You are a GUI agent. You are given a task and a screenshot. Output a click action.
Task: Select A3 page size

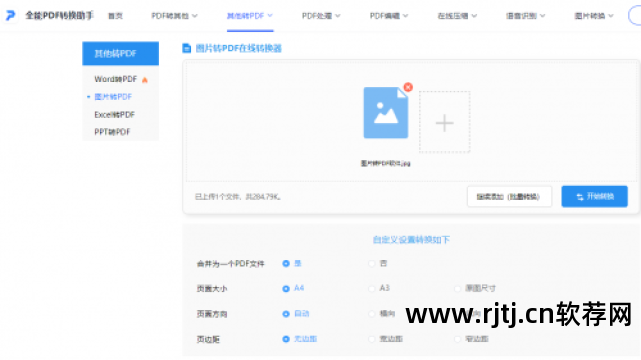click(x=379, y=288)
